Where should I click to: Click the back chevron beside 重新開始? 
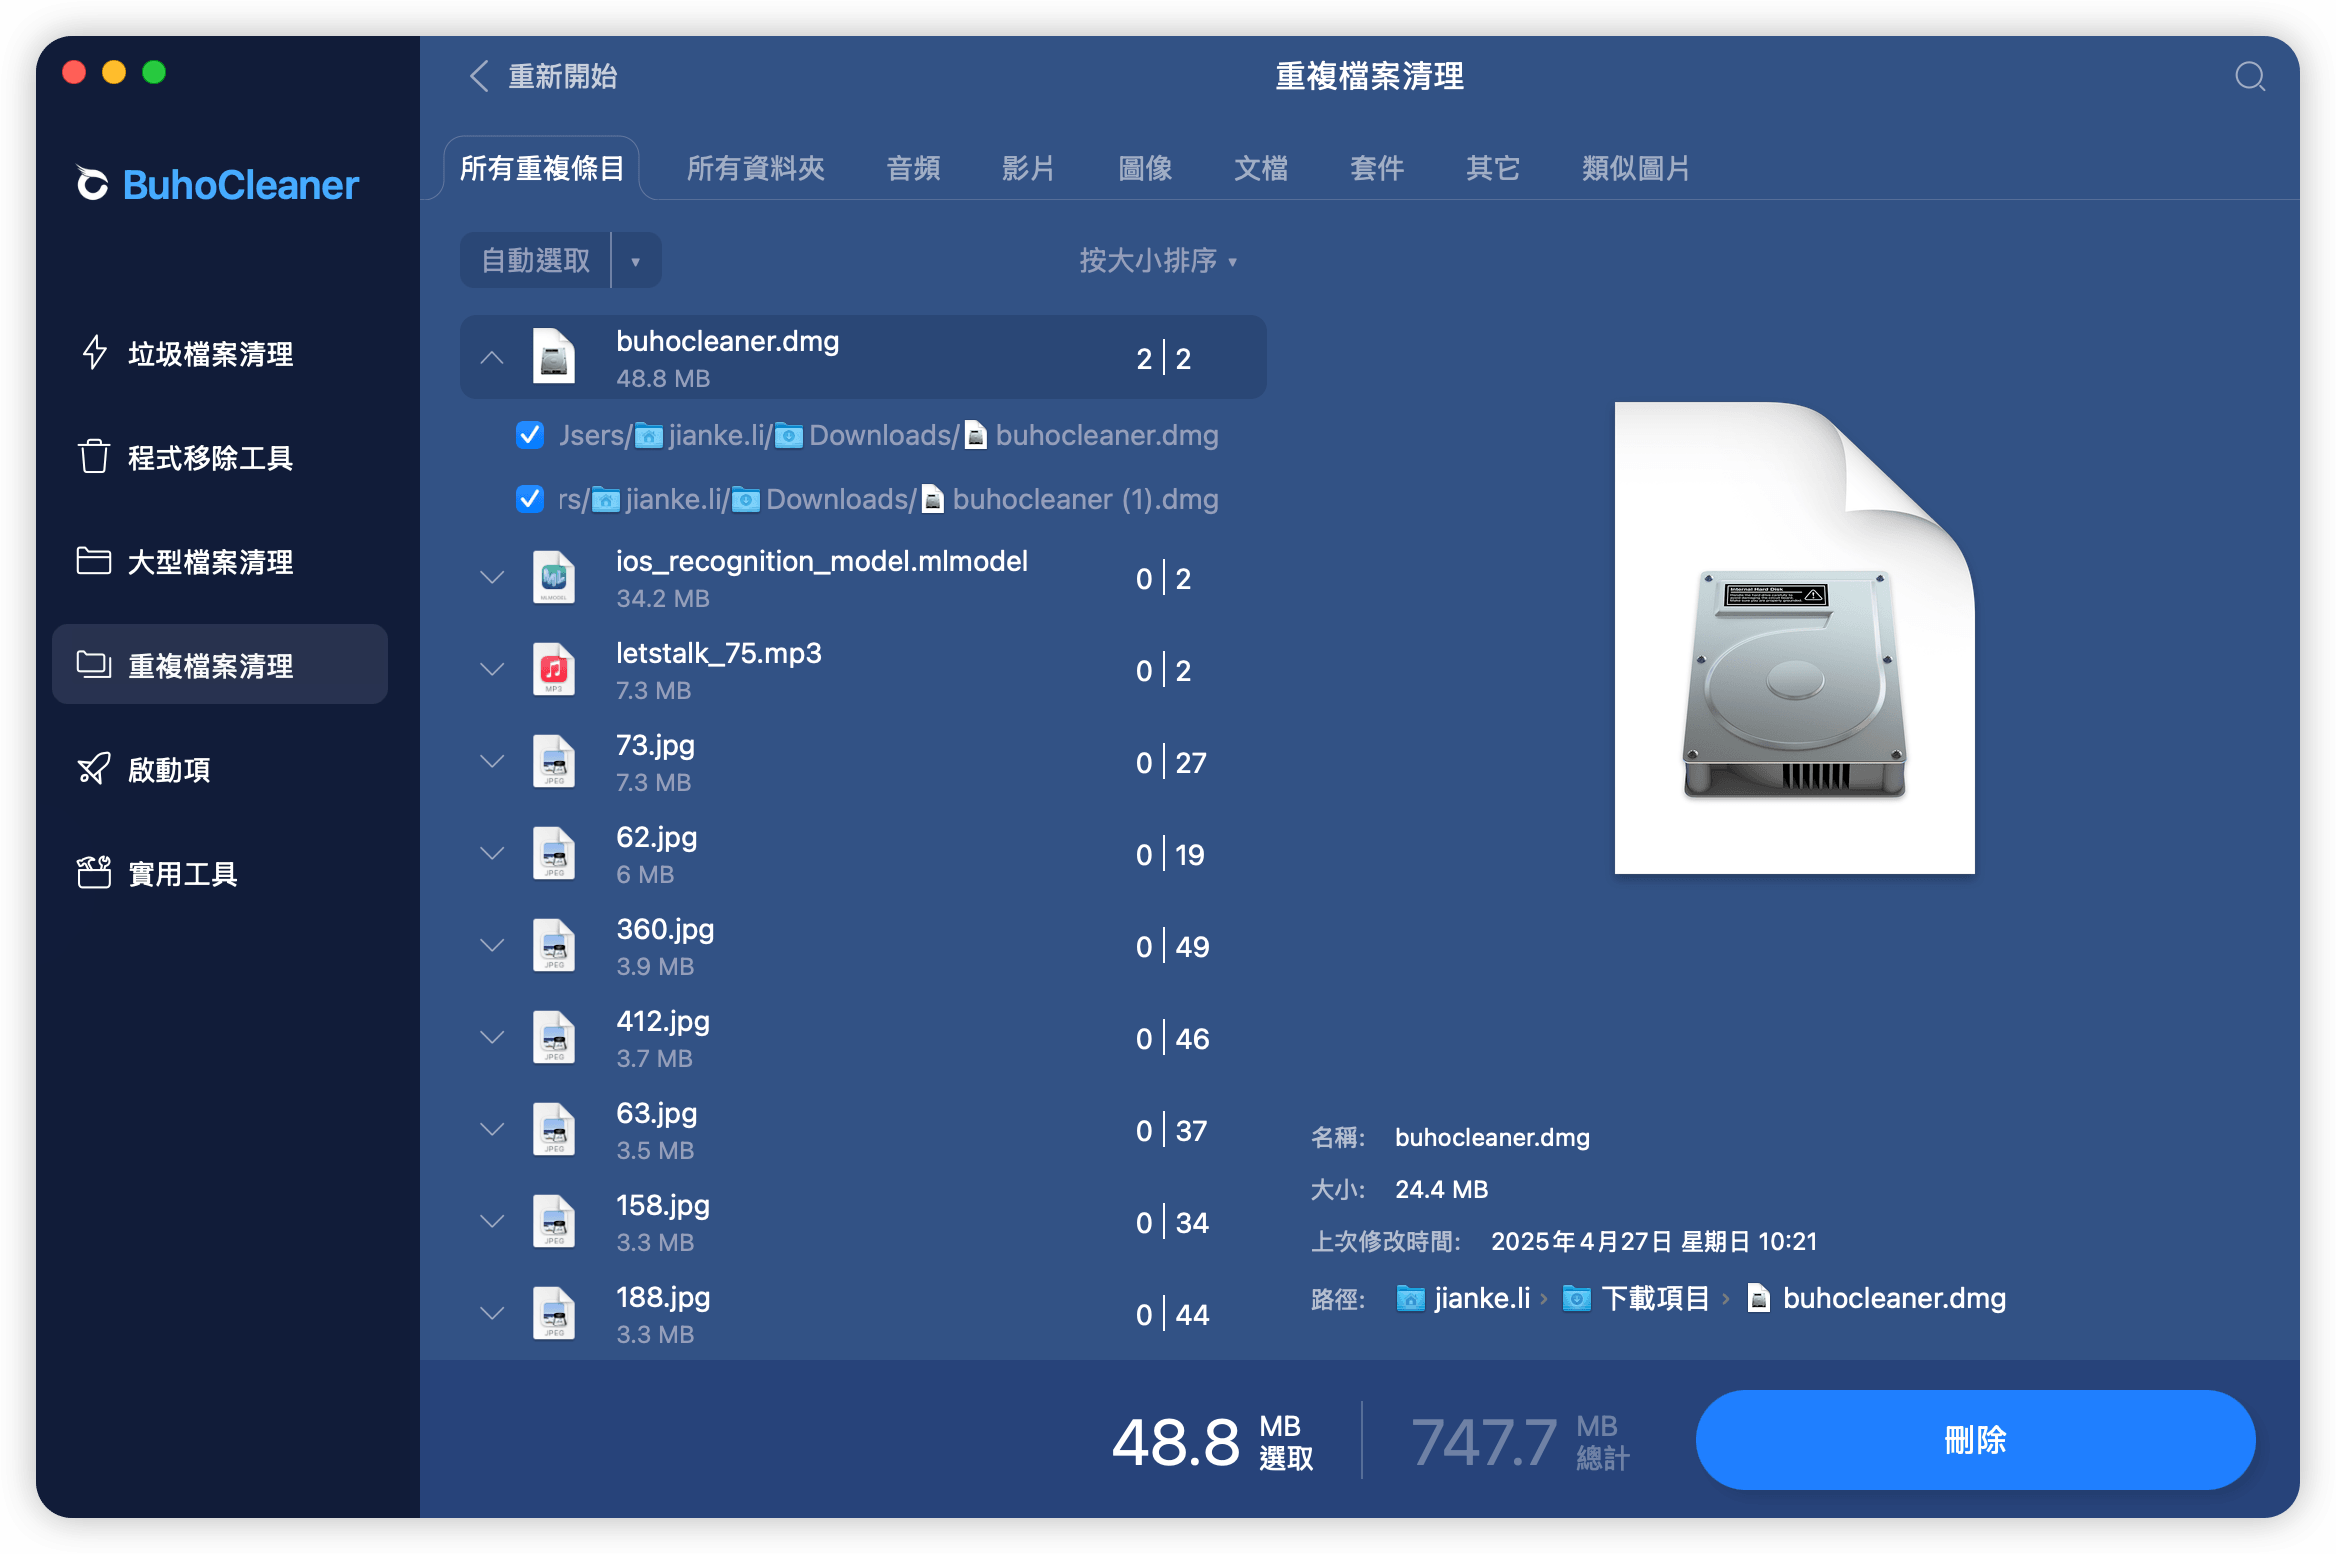coord(479,76)
